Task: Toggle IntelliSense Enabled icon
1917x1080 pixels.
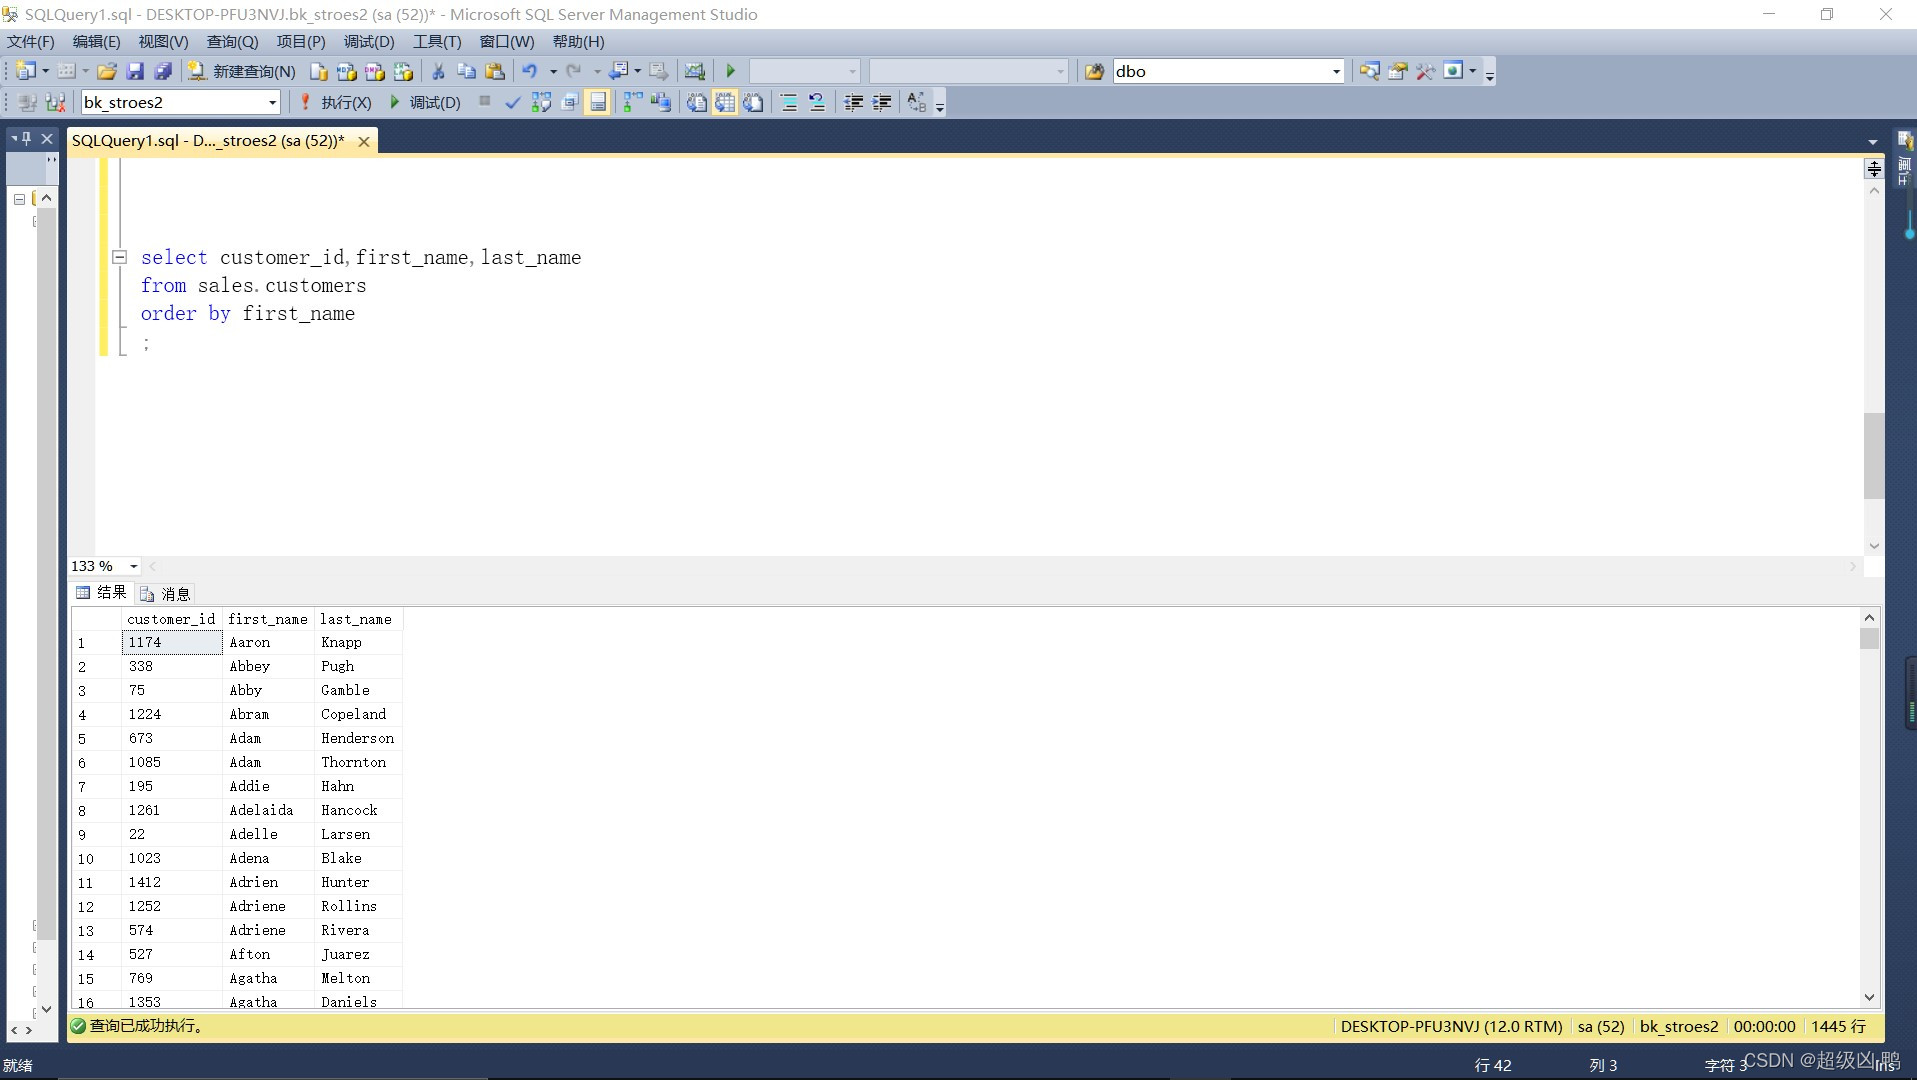Action: coord(597,102)
